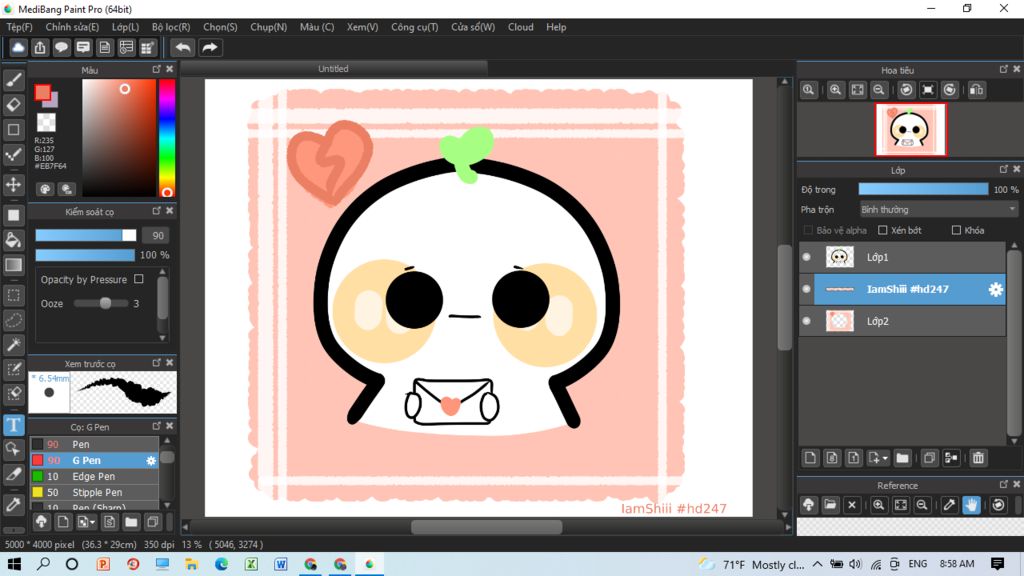The width and height of the screenshot is (1024, 576).
Task: Delete layer with trash icon
Action: pos(978,458)
